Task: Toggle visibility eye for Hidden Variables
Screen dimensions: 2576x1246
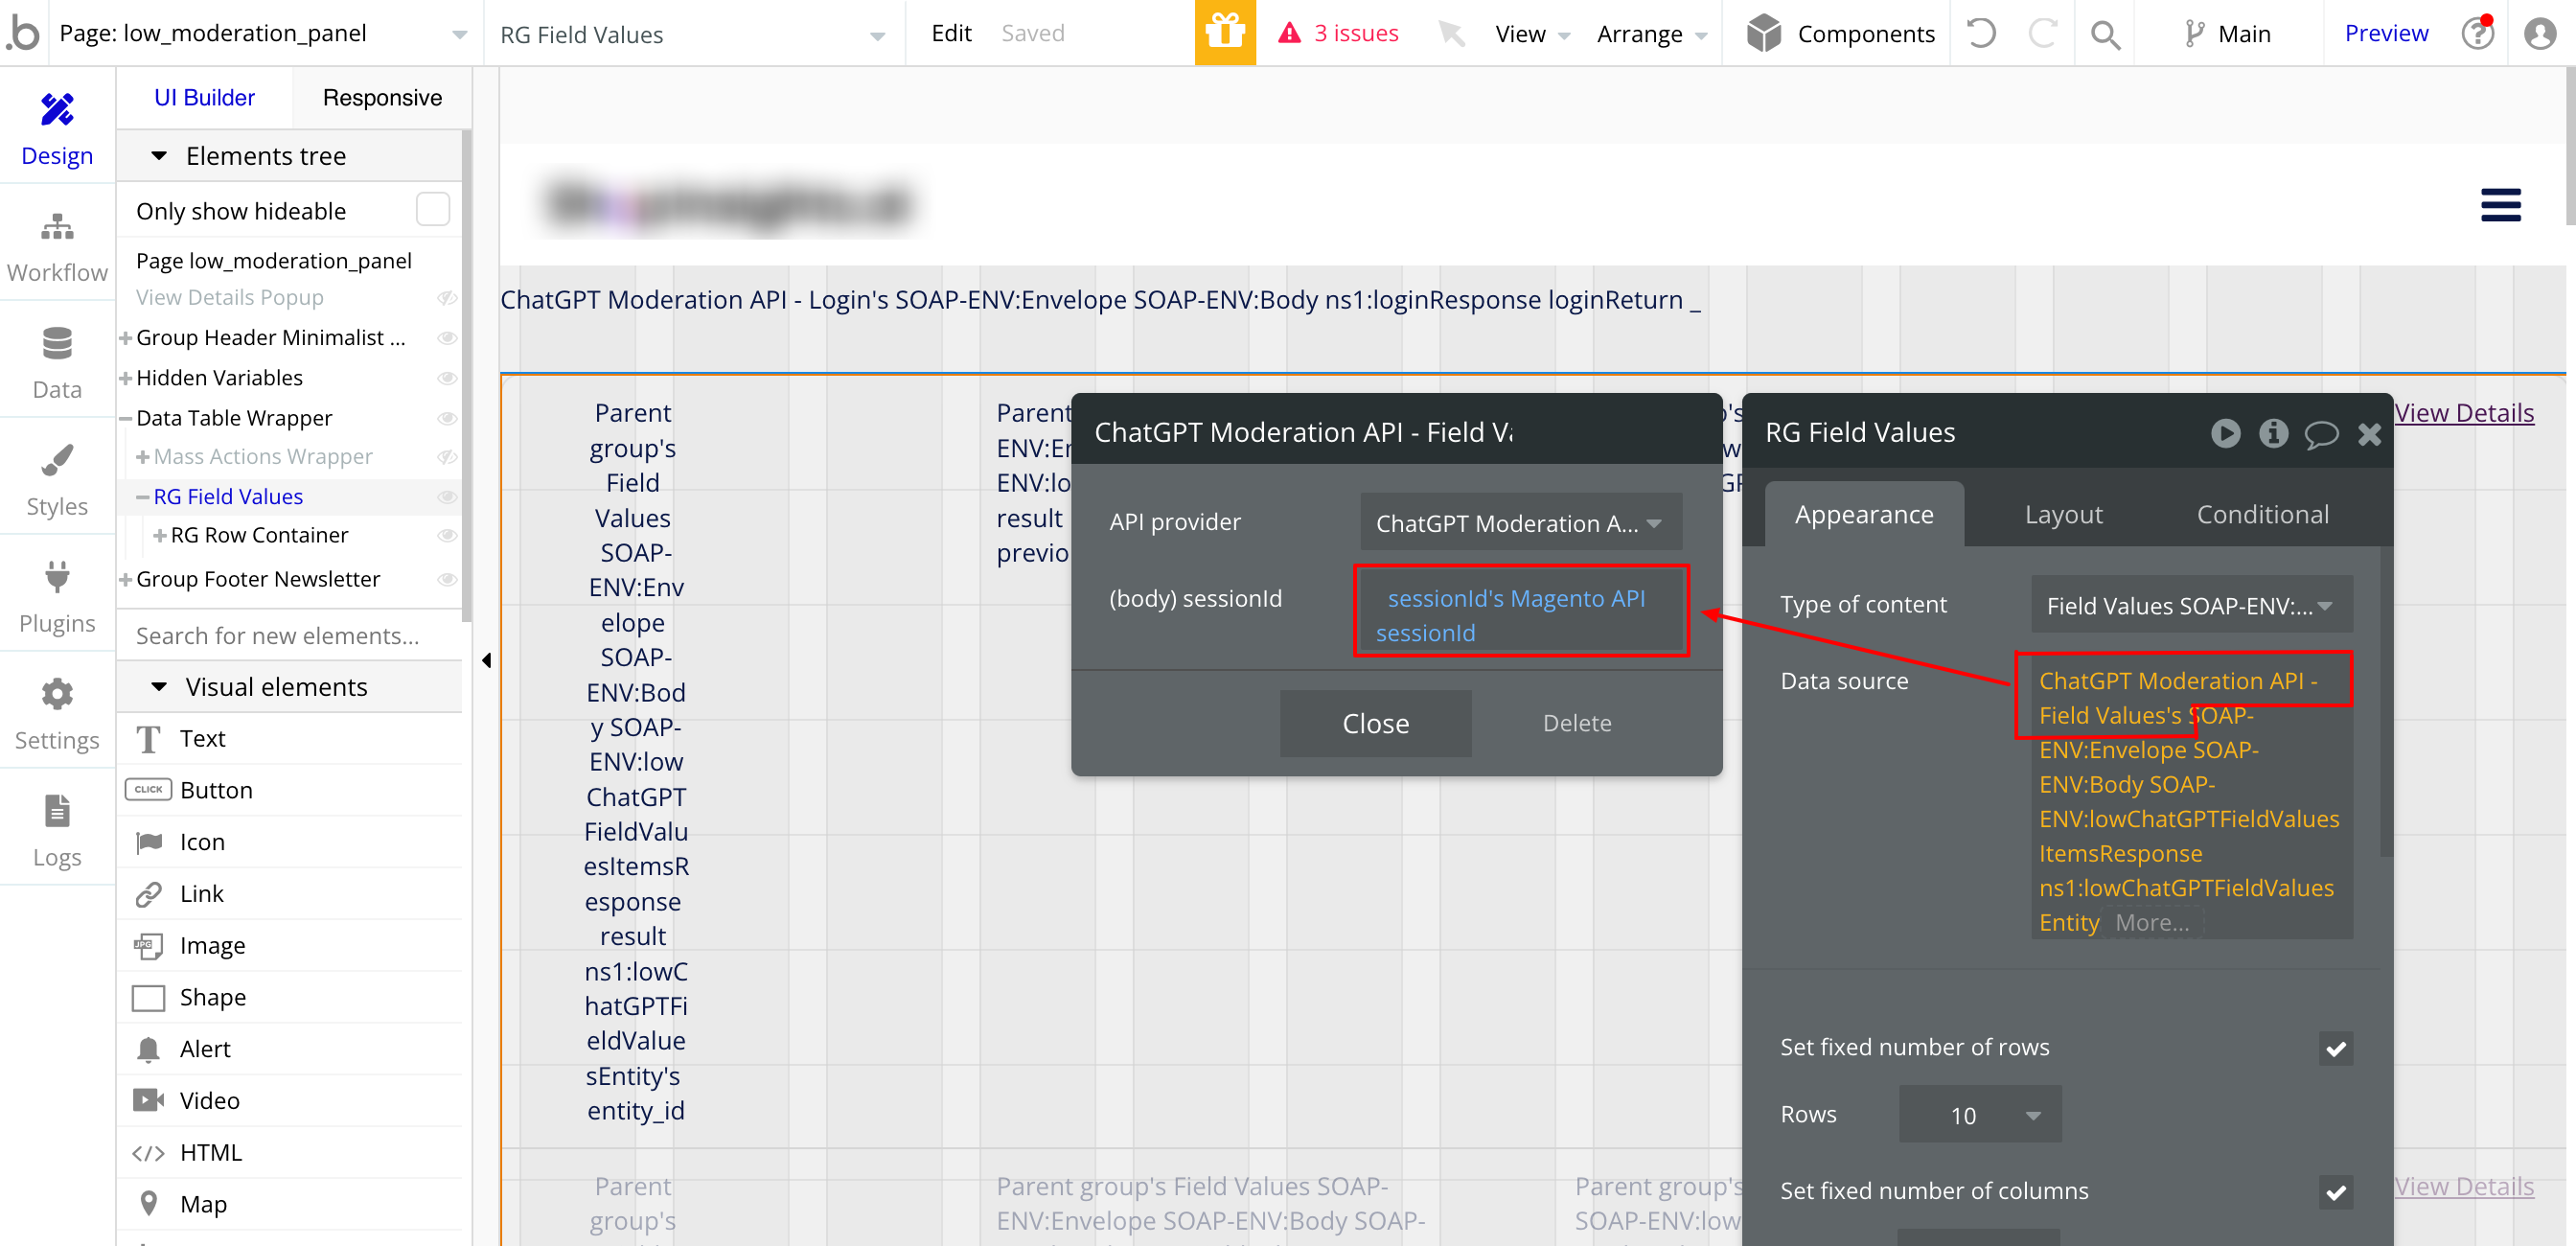Action: (447, 378)
